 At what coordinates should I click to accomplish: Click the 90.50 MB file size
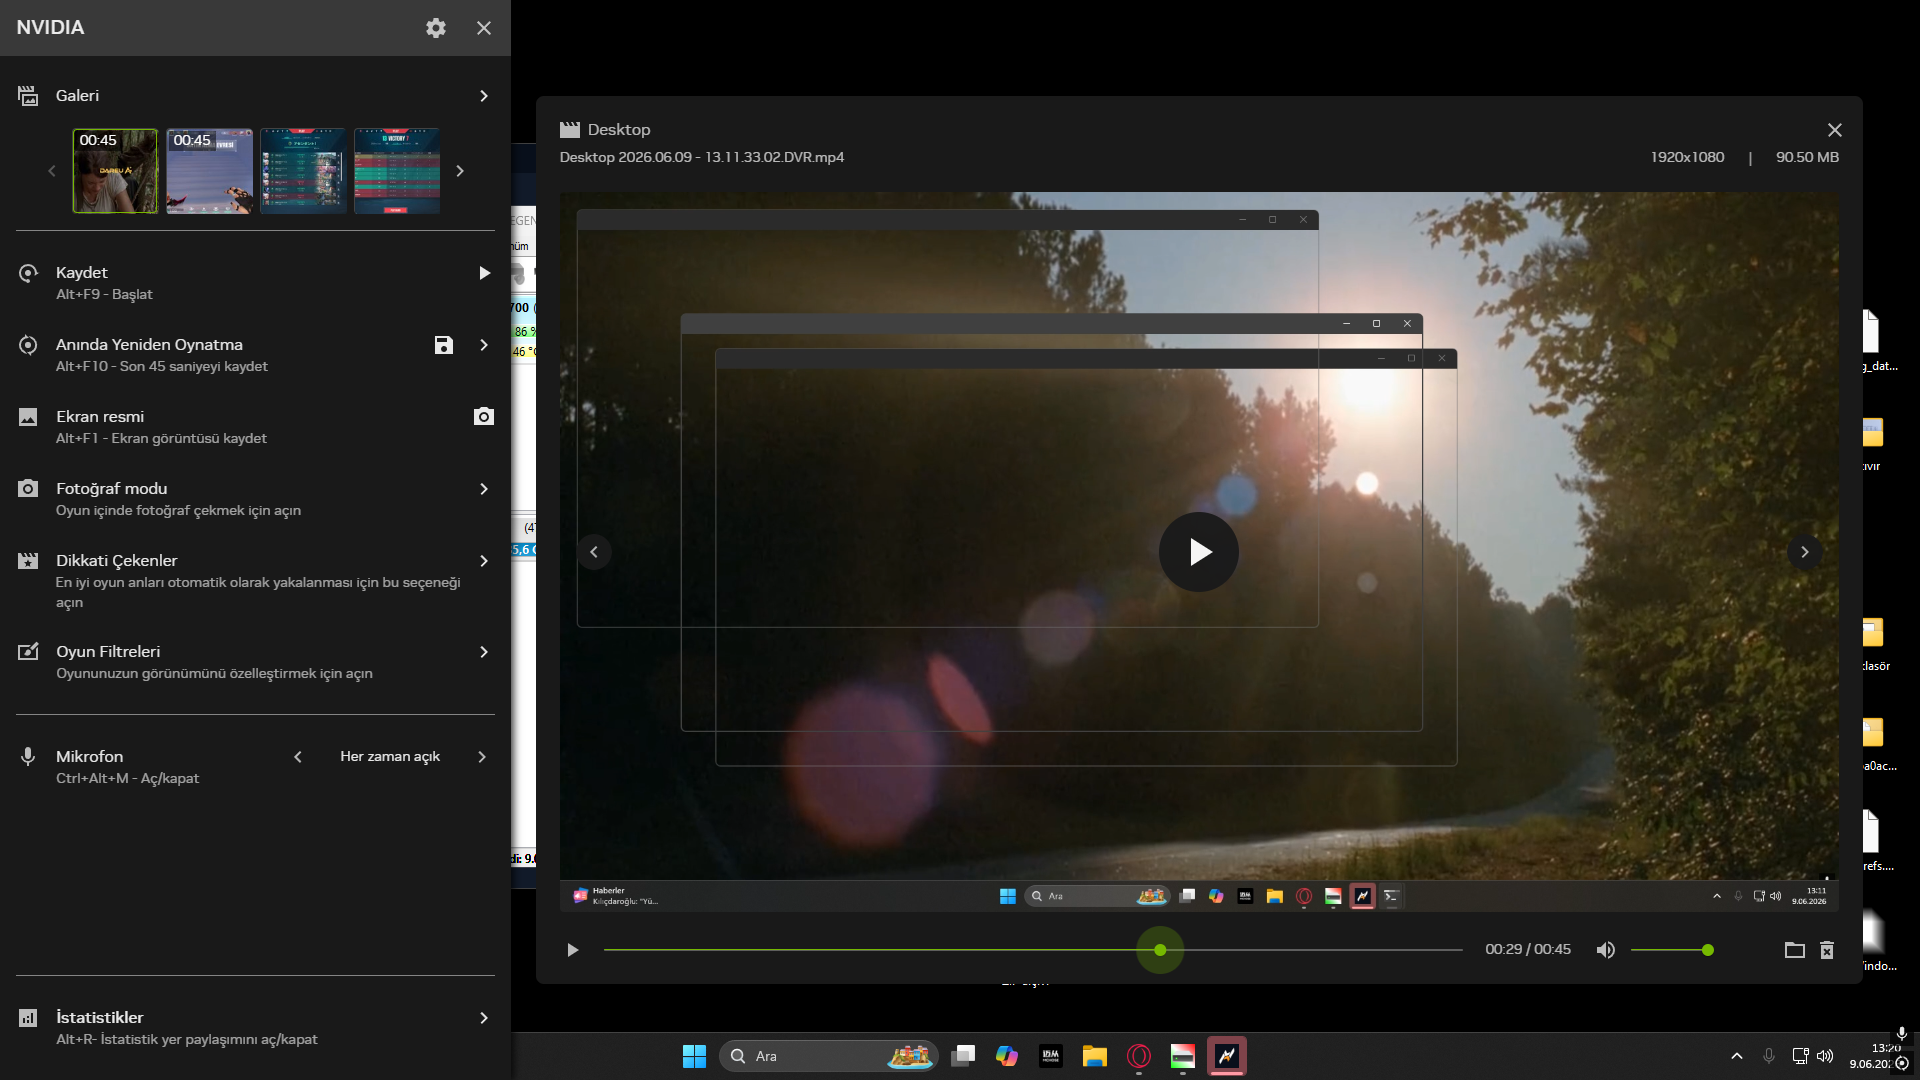coord(1808,157)
